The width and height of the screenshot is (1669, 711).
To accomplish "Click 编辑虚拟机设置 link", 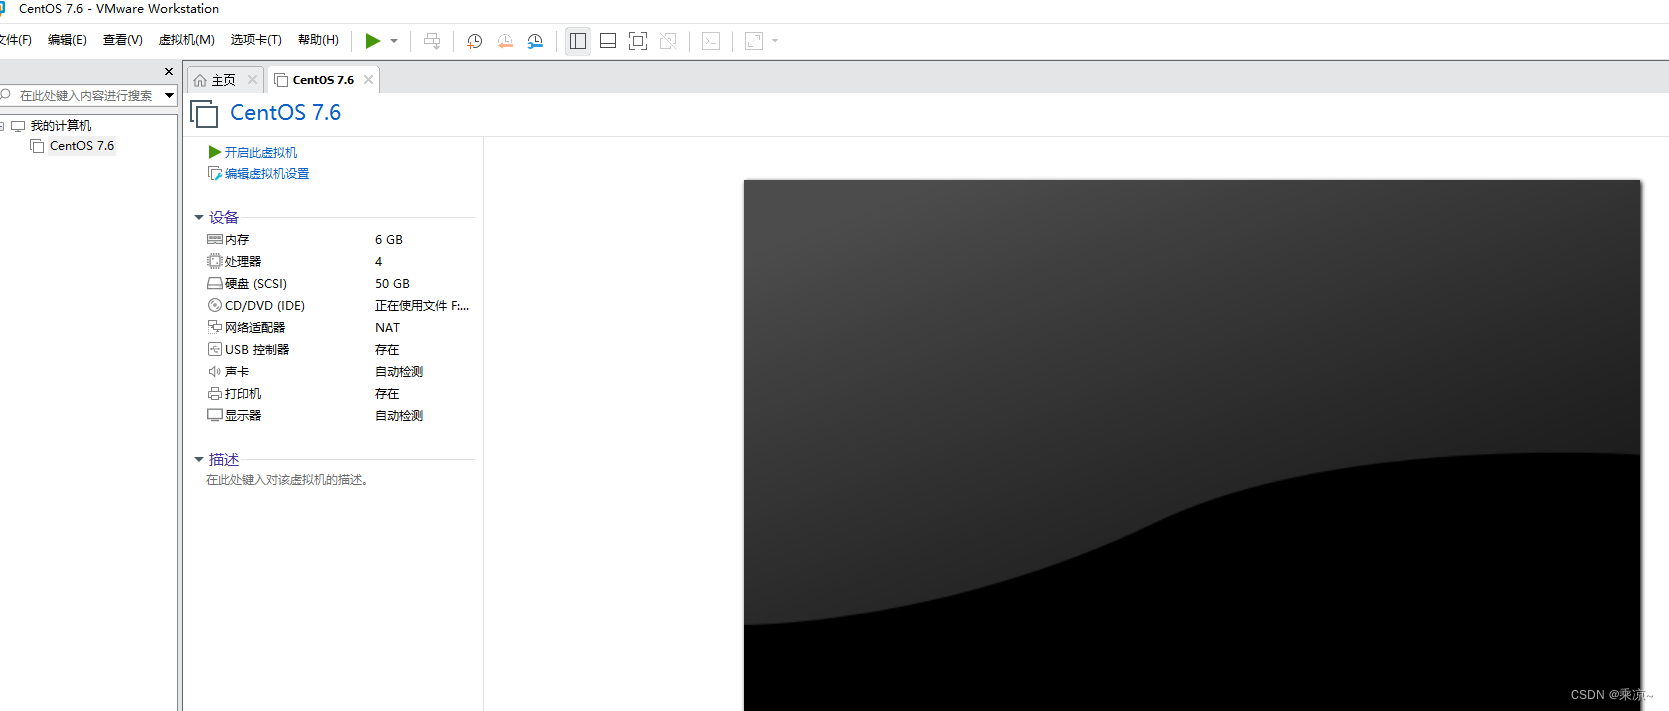I will click(x=267, y=174).
